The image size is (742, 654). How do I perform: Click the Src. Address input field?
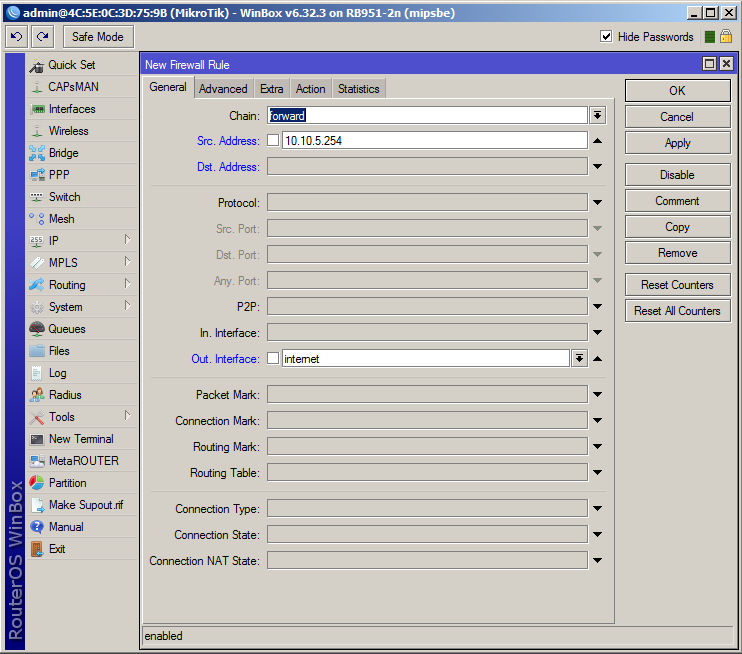(x=435, y=141)
